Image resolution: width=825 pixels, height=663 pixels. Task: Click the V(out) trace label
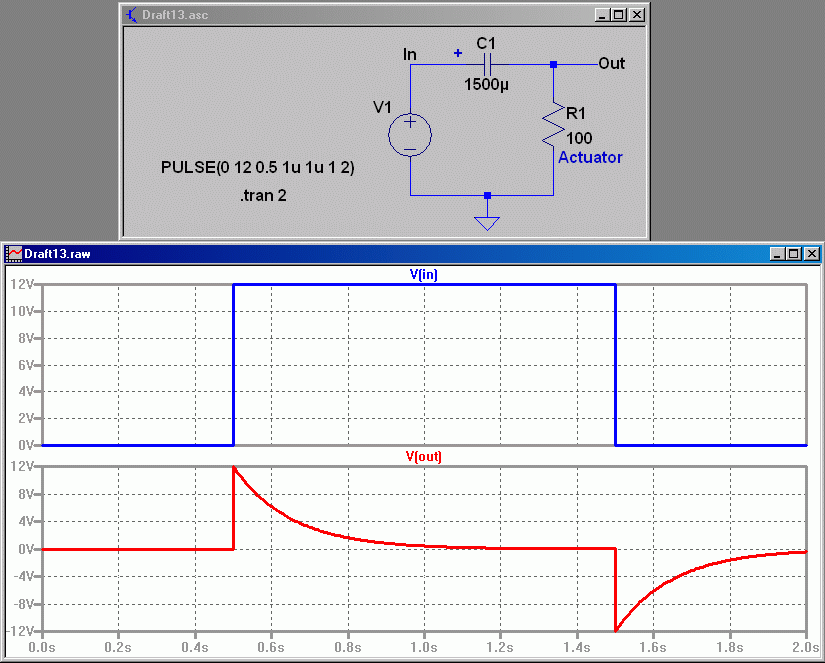[424, 456]
